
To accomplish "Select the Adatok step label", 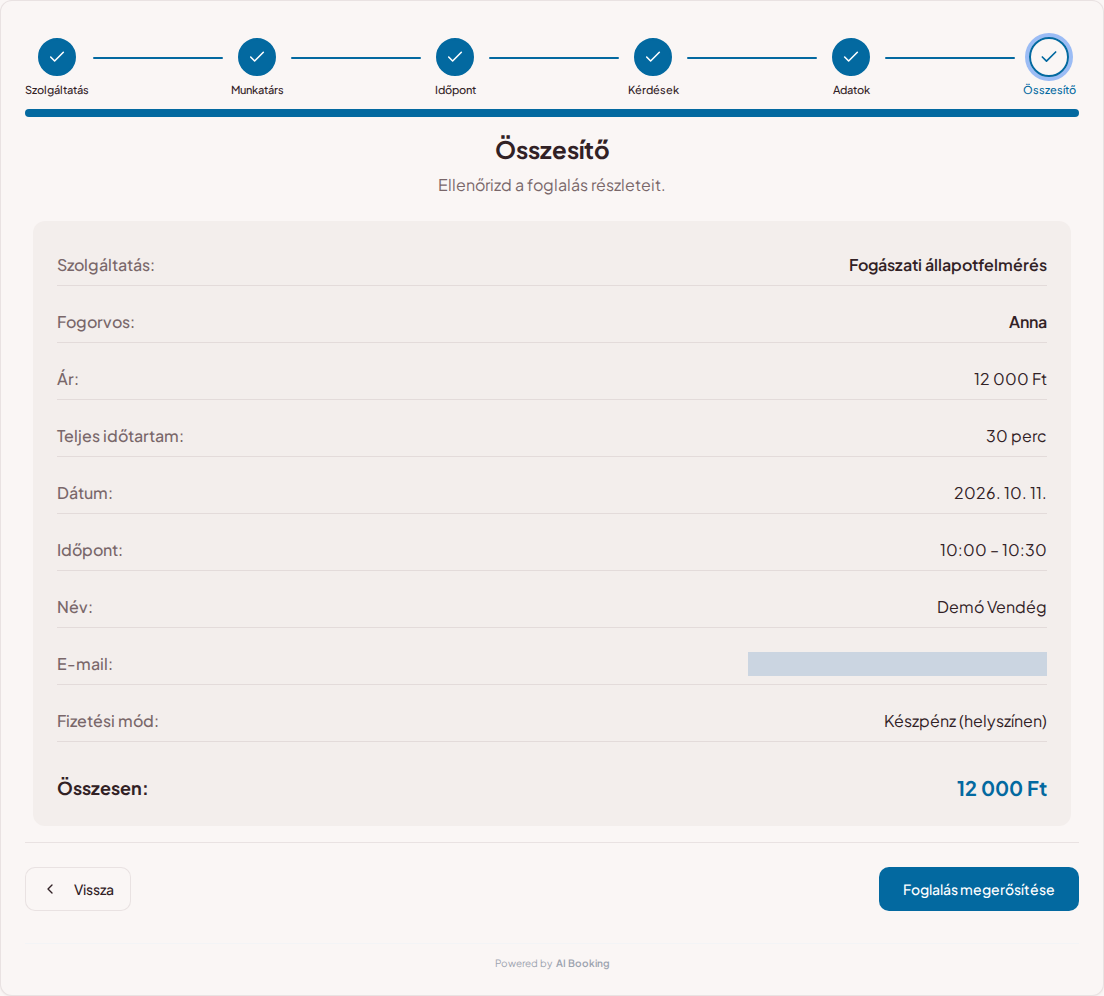I will (x=851, y=90).
